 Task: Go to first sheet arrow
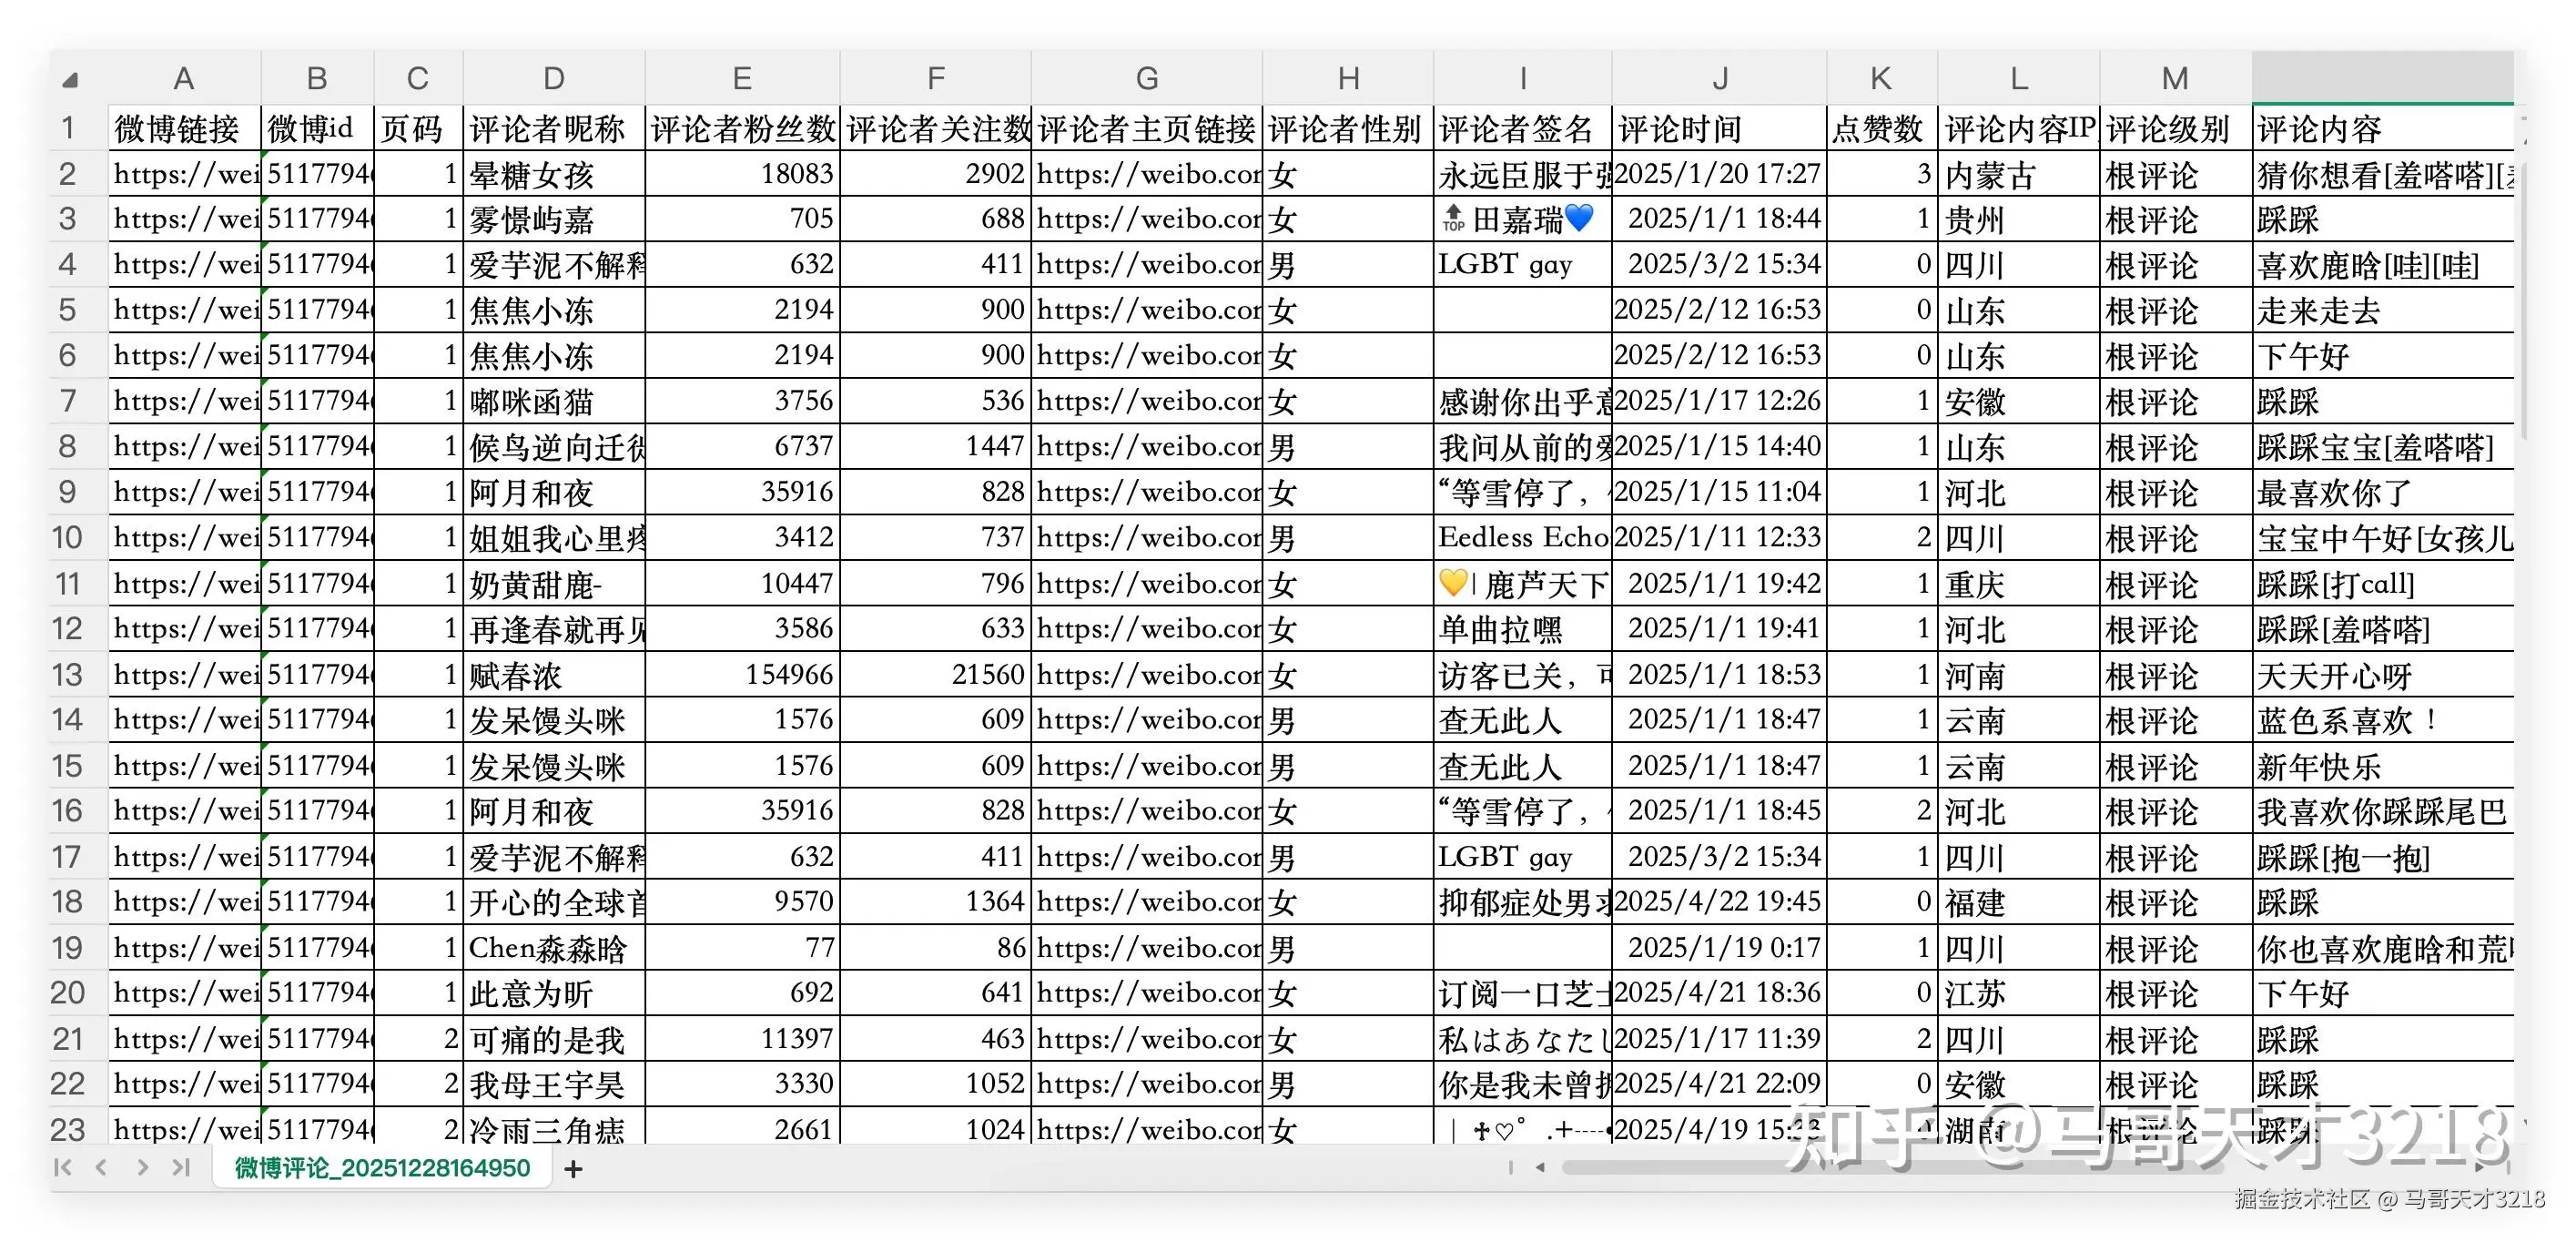pyautogui.click(x=63, y=1167)
